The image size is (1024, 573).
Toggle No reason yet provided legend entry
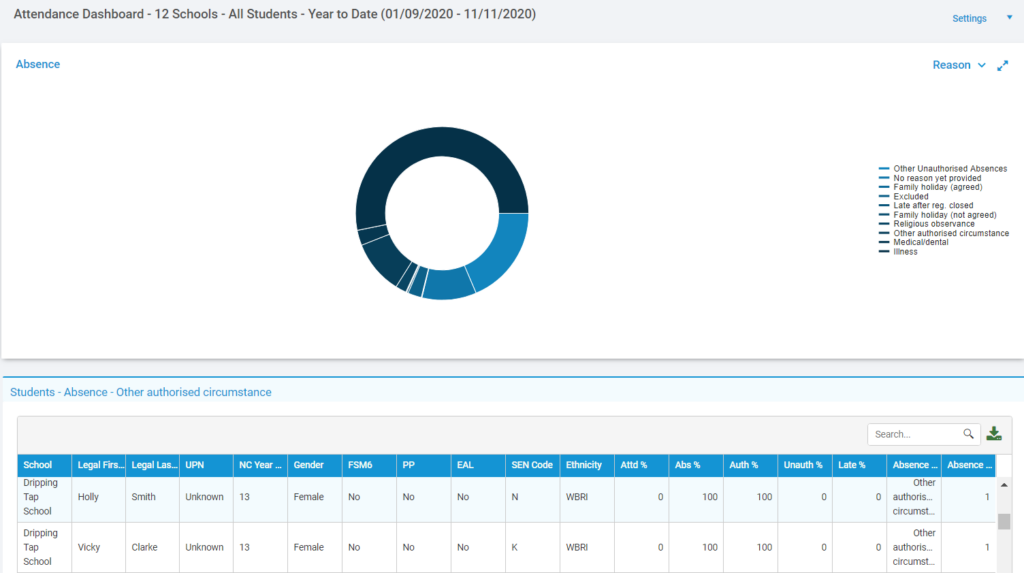929,178
